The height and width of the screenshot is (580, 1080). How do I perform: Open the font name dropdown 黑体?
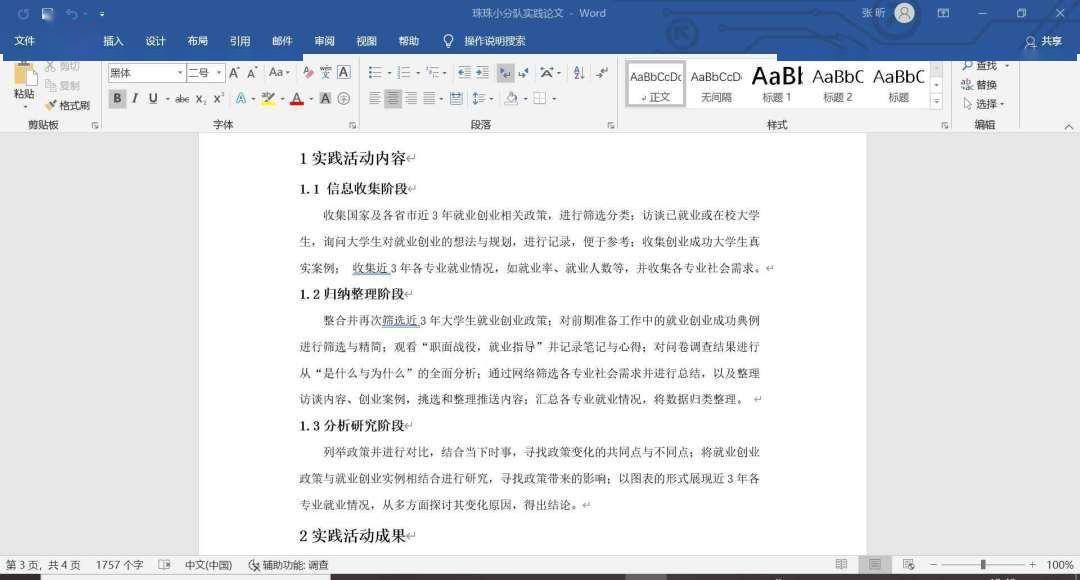tap(147, 72)
